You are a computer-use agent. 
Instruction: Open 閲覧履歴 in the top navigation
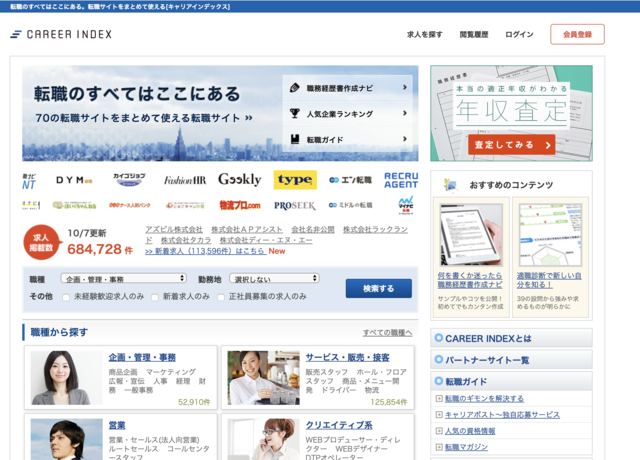coord(474,35)
